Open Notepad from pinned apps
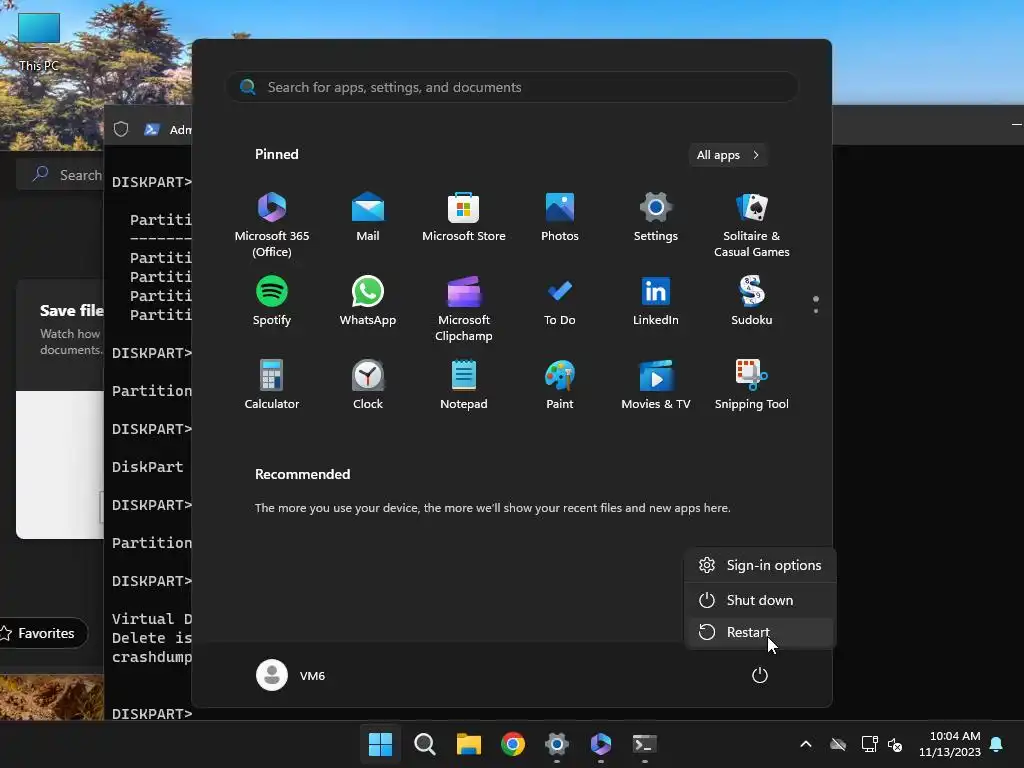1024x768 pixels. (464, 385)
